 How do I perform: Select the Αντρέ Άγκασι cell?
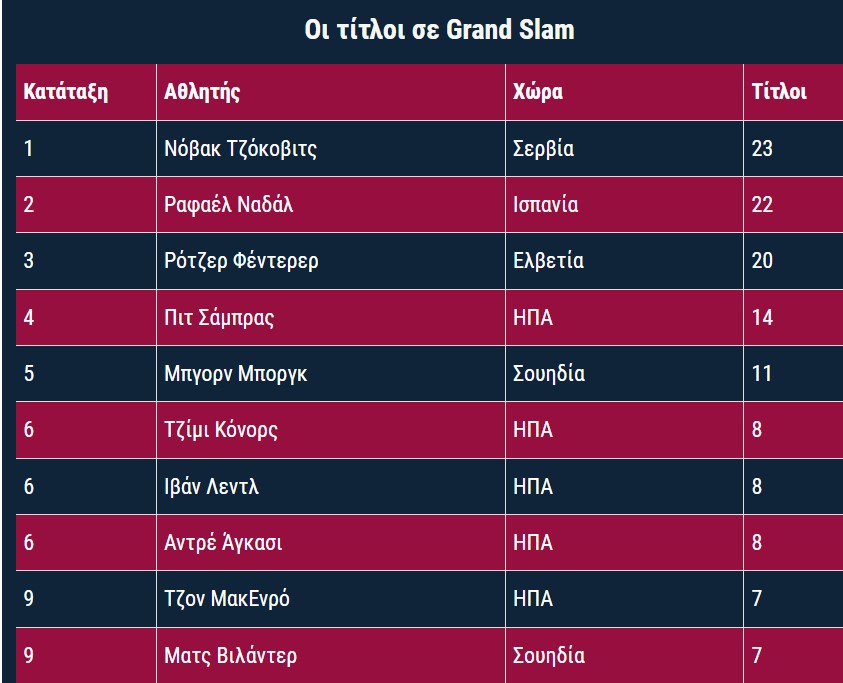click(223, 543)
